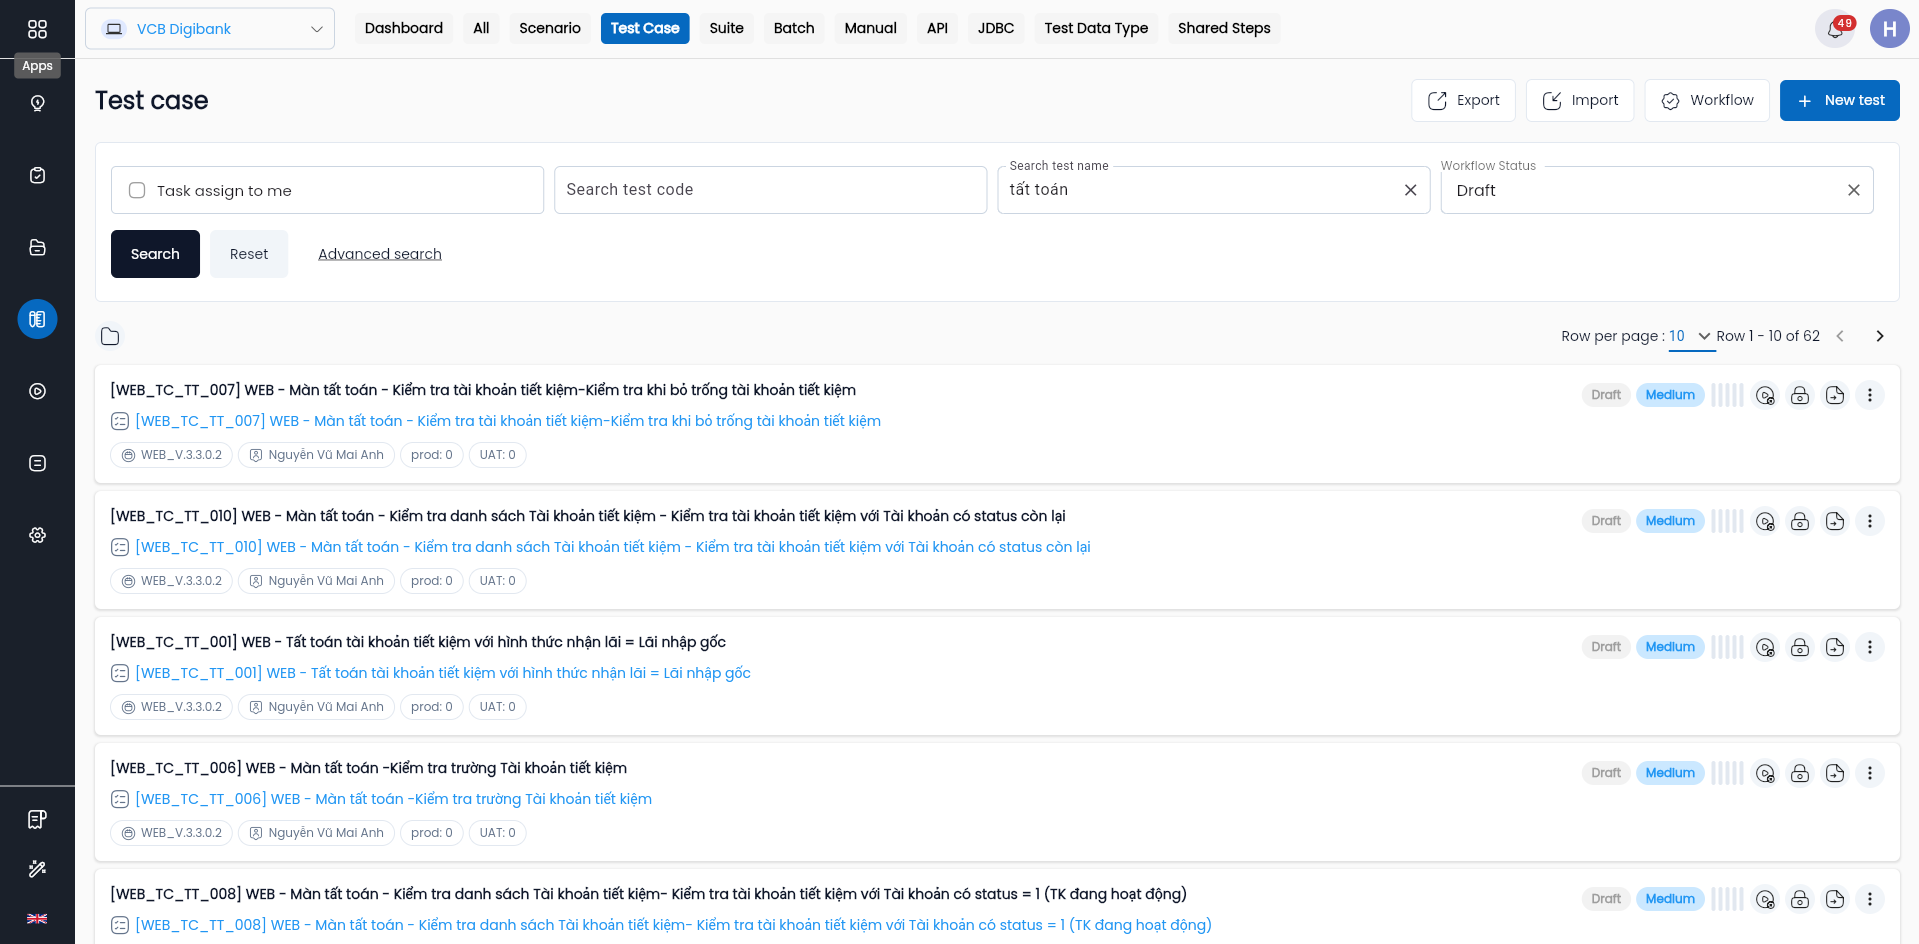Click the New test button
This screenshot has height=944, width=1919.
[1839, 100]
